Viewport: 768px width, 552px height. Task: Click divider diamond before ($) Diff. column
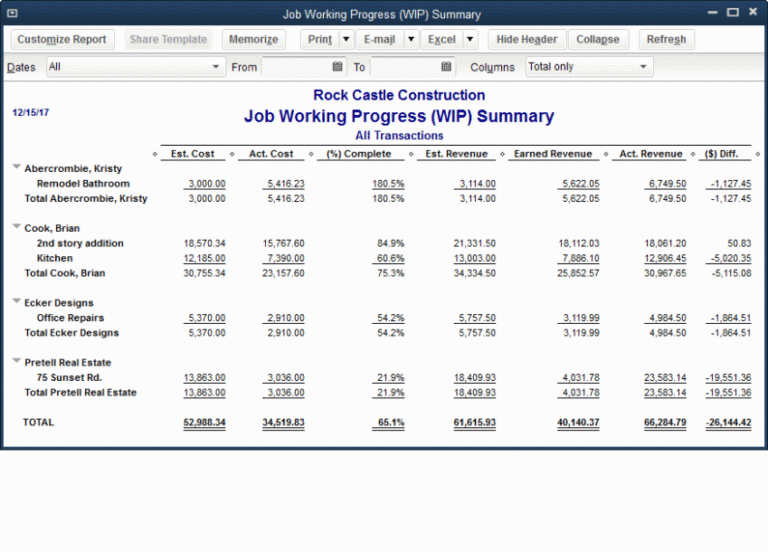[693, 154]
